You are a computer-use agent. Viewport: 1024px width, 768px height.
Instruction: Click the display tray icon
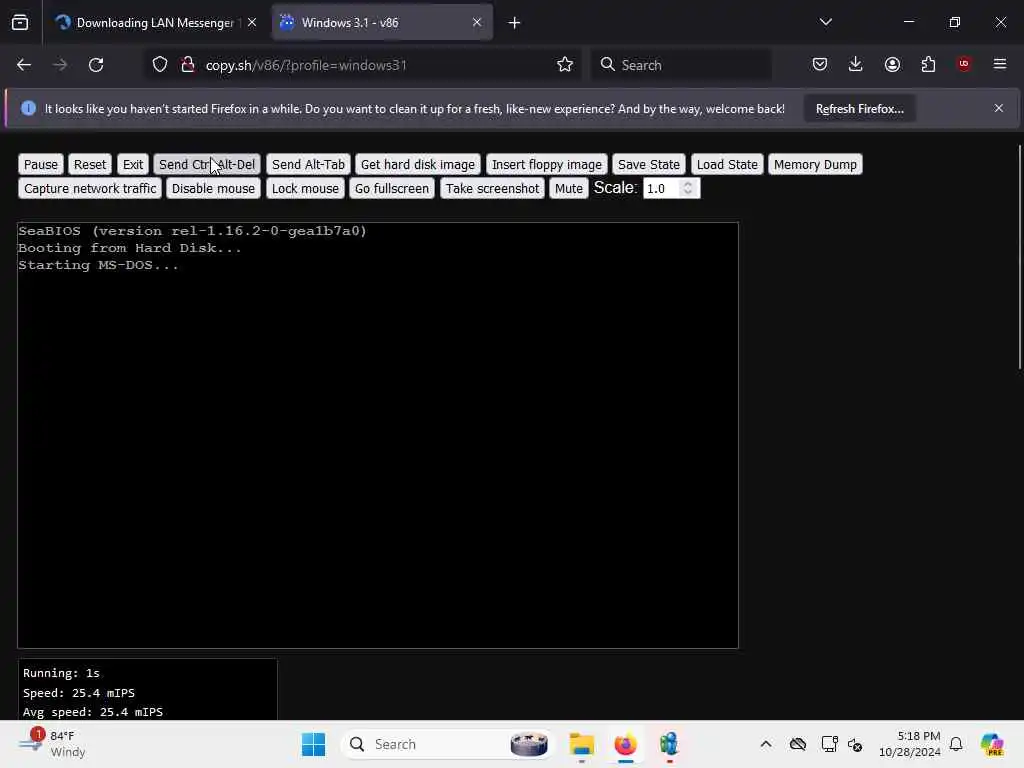click(829, 744)
